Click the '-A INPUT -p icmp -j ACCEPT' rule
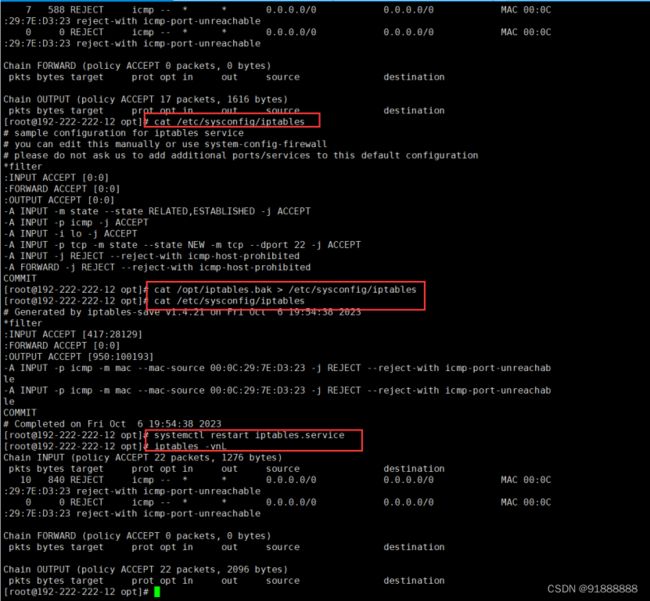The image size is (650, 601). pyautogui.click(x=76, y=223)
